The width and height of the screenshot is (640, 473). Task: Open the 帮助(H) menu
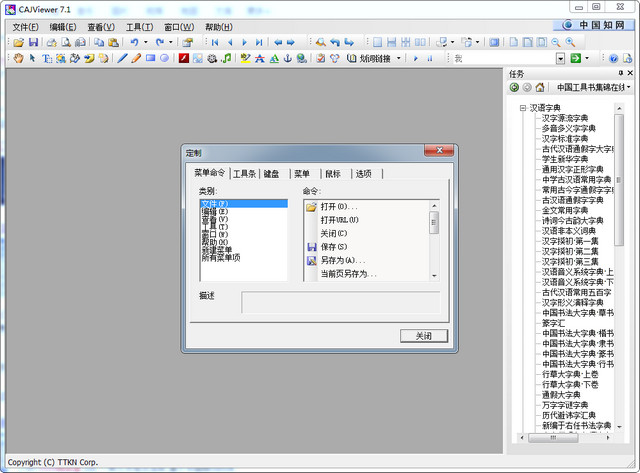(219, 27)
